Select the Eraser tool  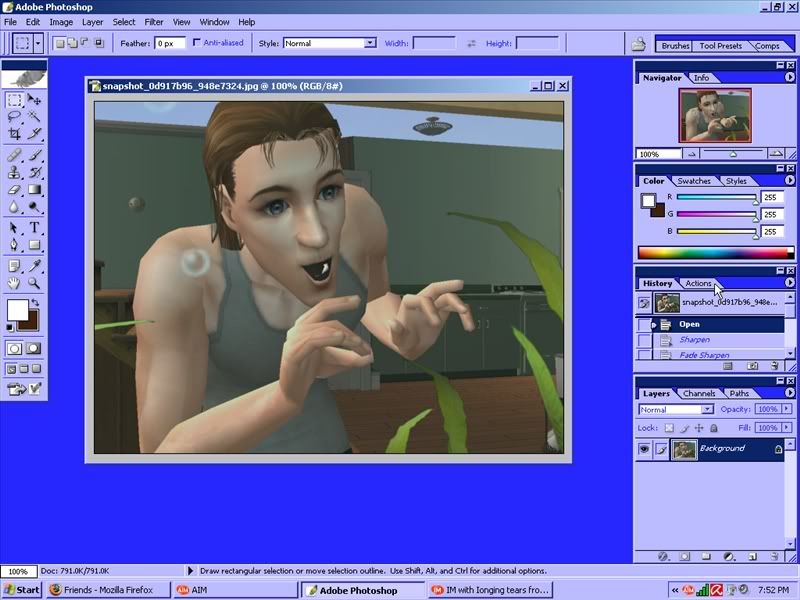click(x=14, y=189)
